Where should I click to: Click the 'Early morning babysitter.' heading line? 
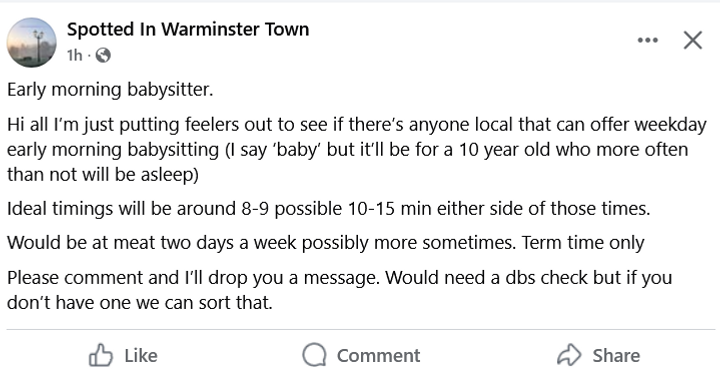pyautogui.click(x=110, y=89)
